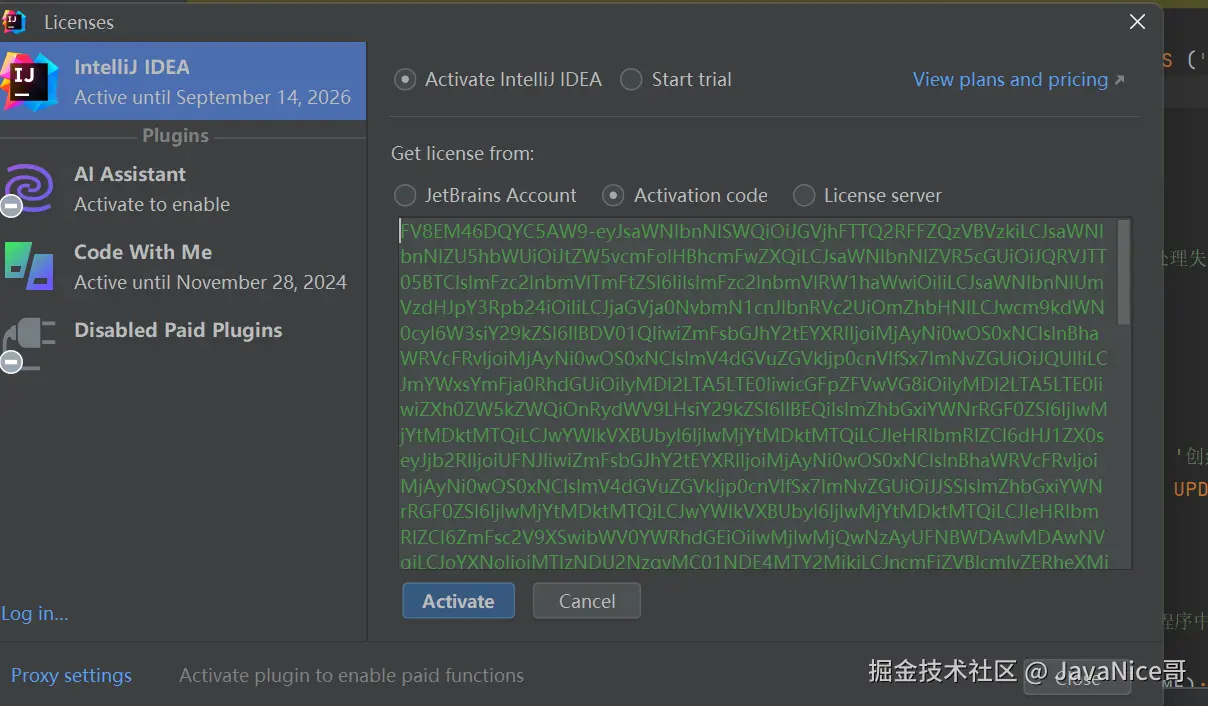Select JetBrains Account as license source

click(405, 195)
